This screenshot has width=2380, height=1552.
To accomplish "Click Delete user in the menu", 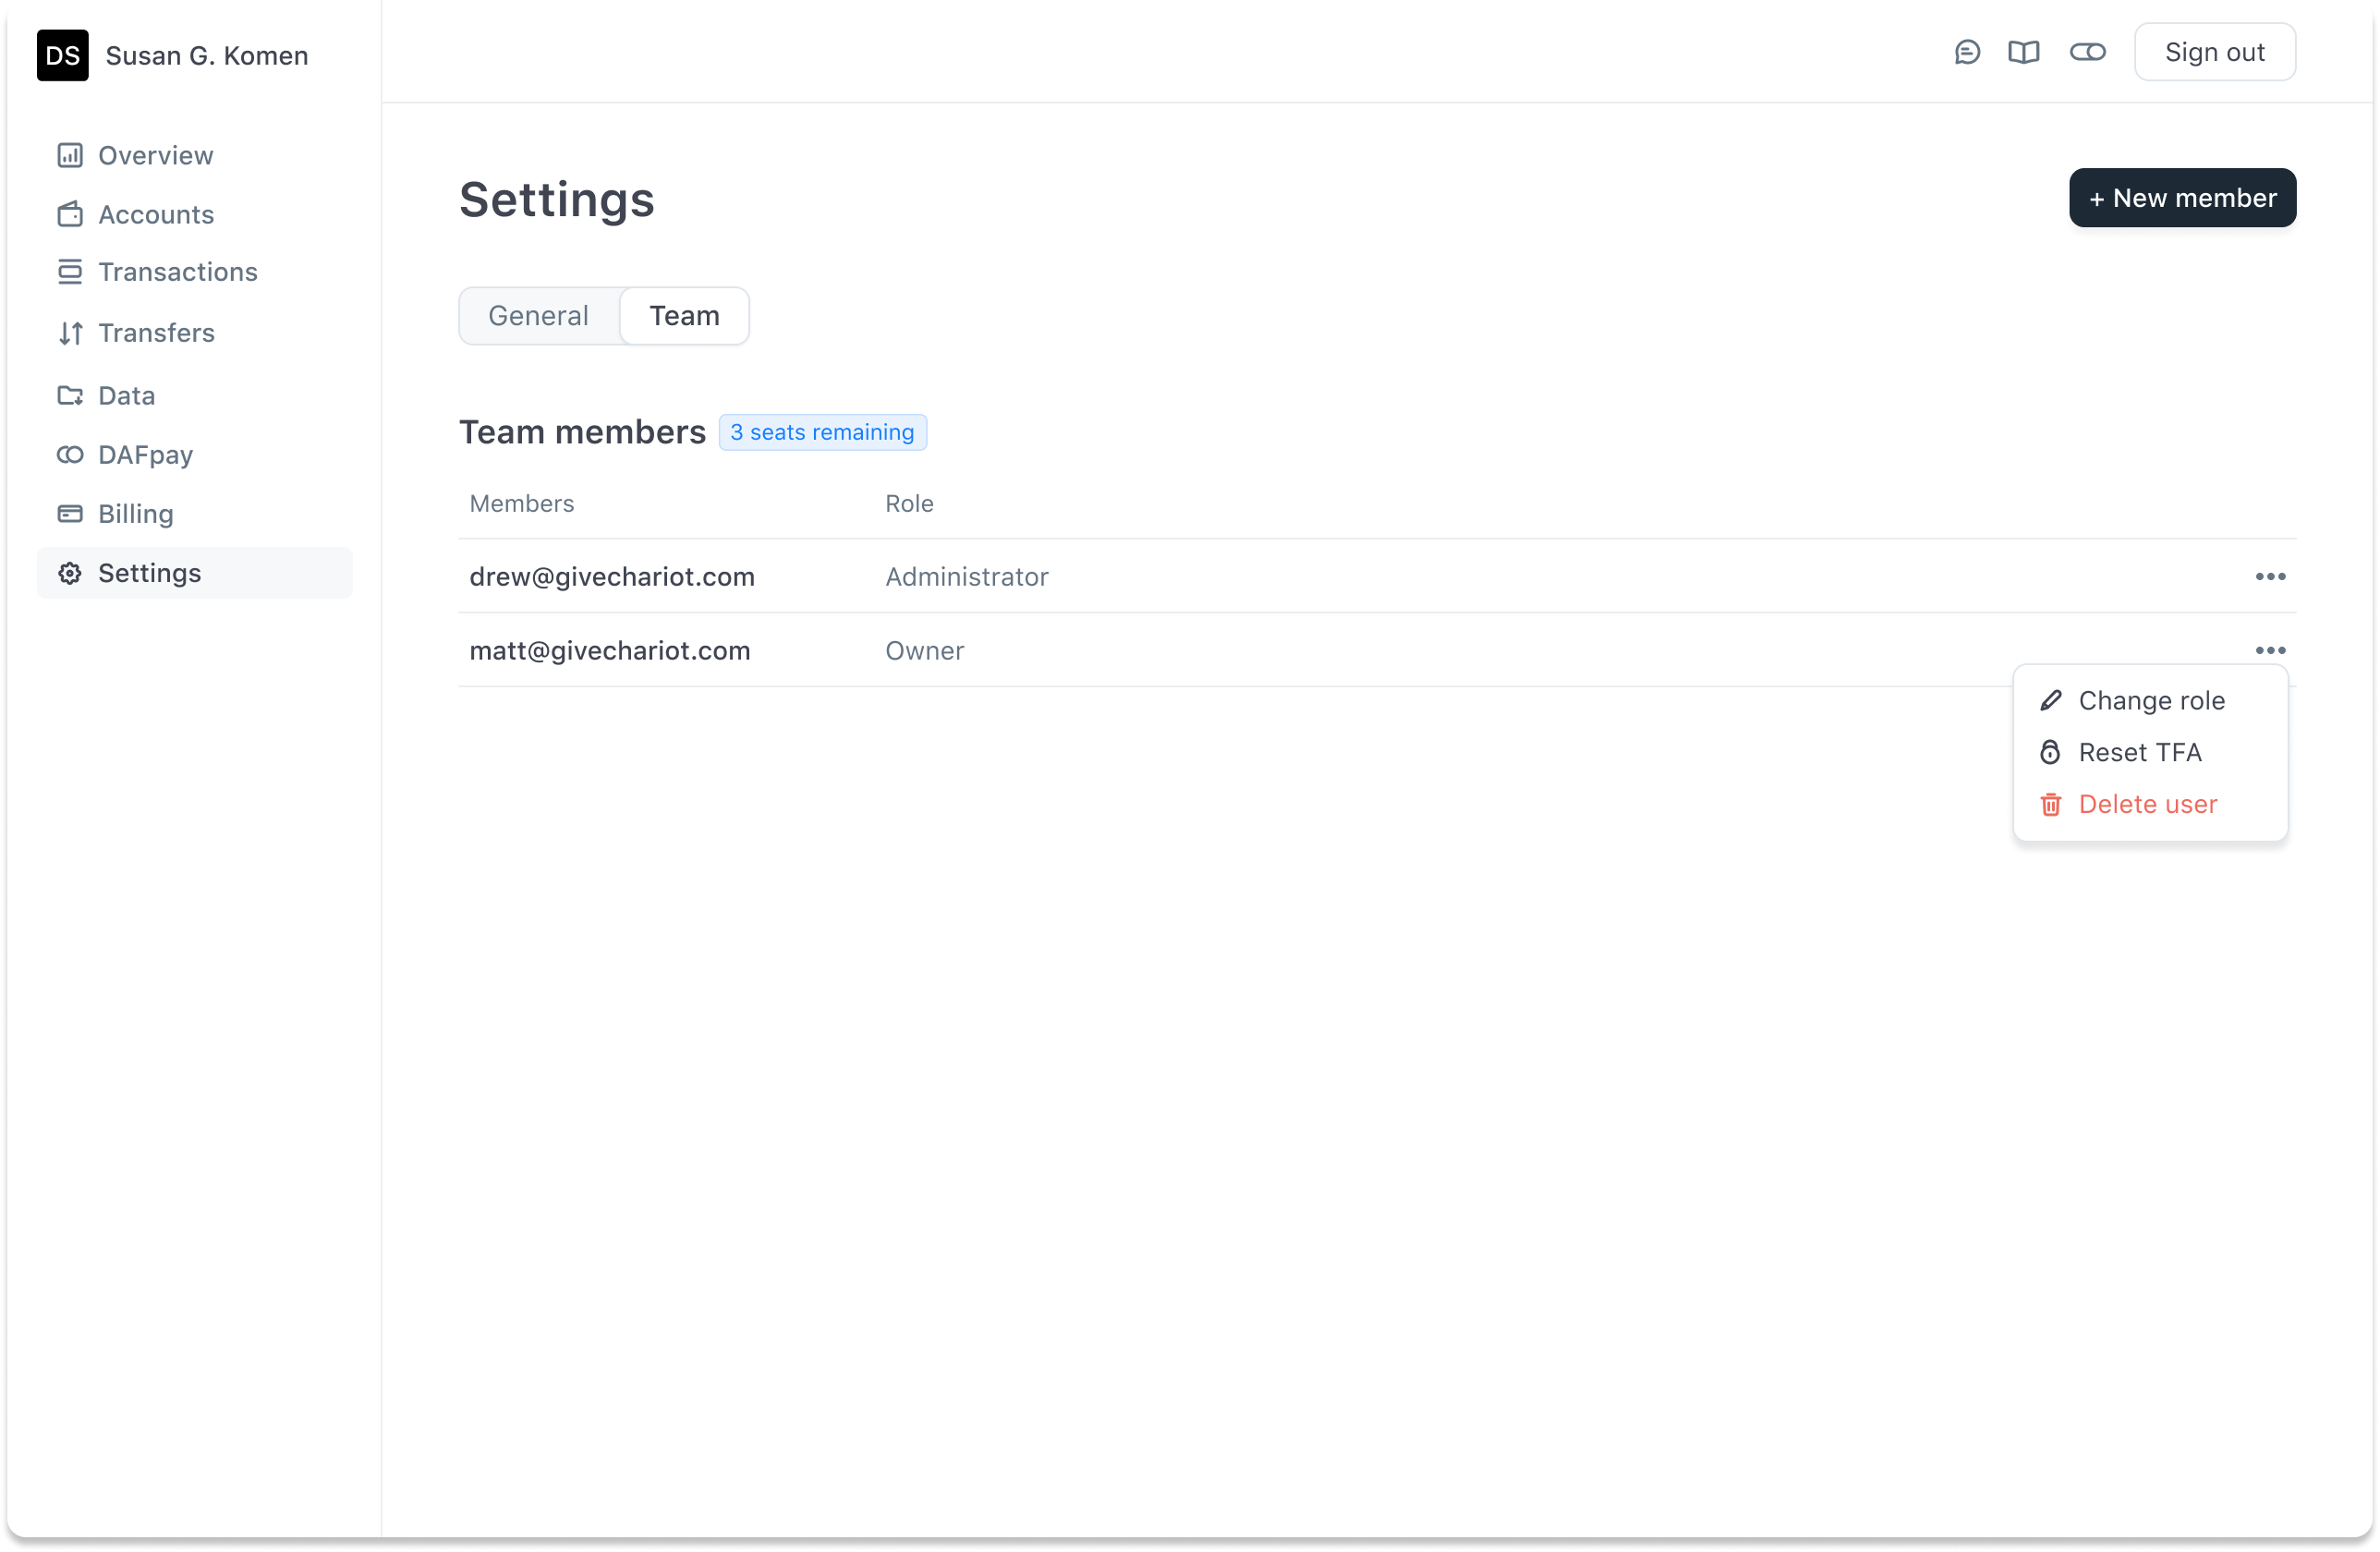I will (x=2146, y=805).
